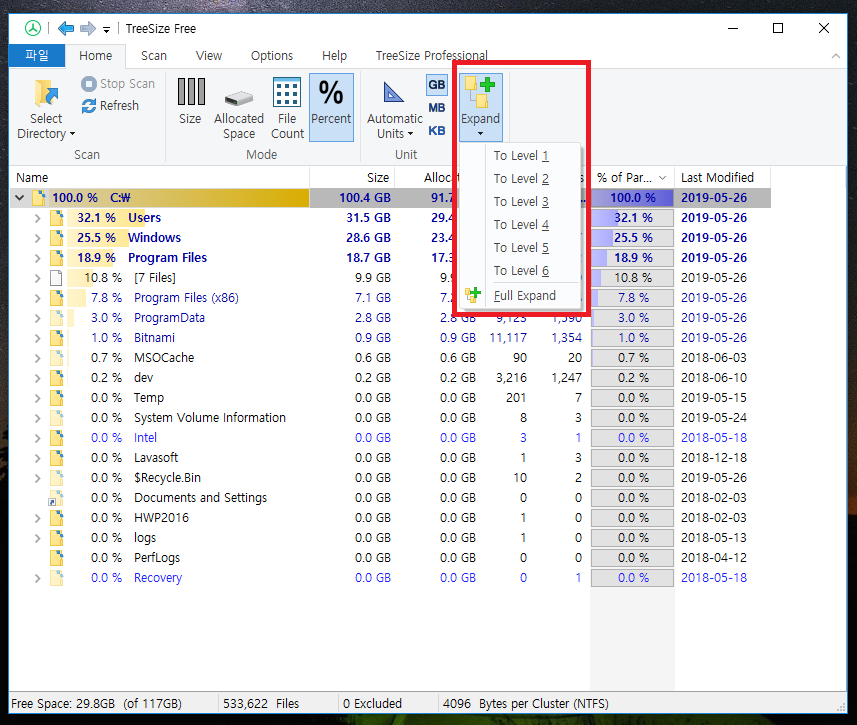
Task: Expand the Bitnami folder
Action: [x=37, y=338]
